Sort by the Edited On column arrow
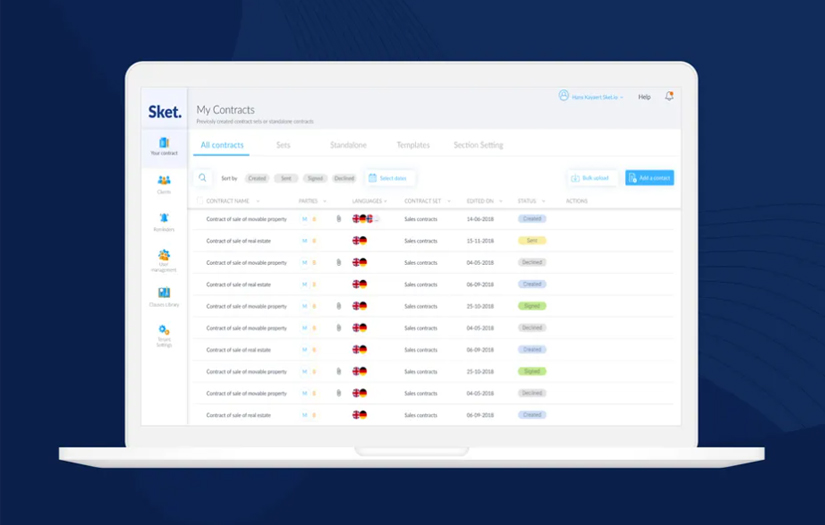825x525 pixels. point(500,201)
